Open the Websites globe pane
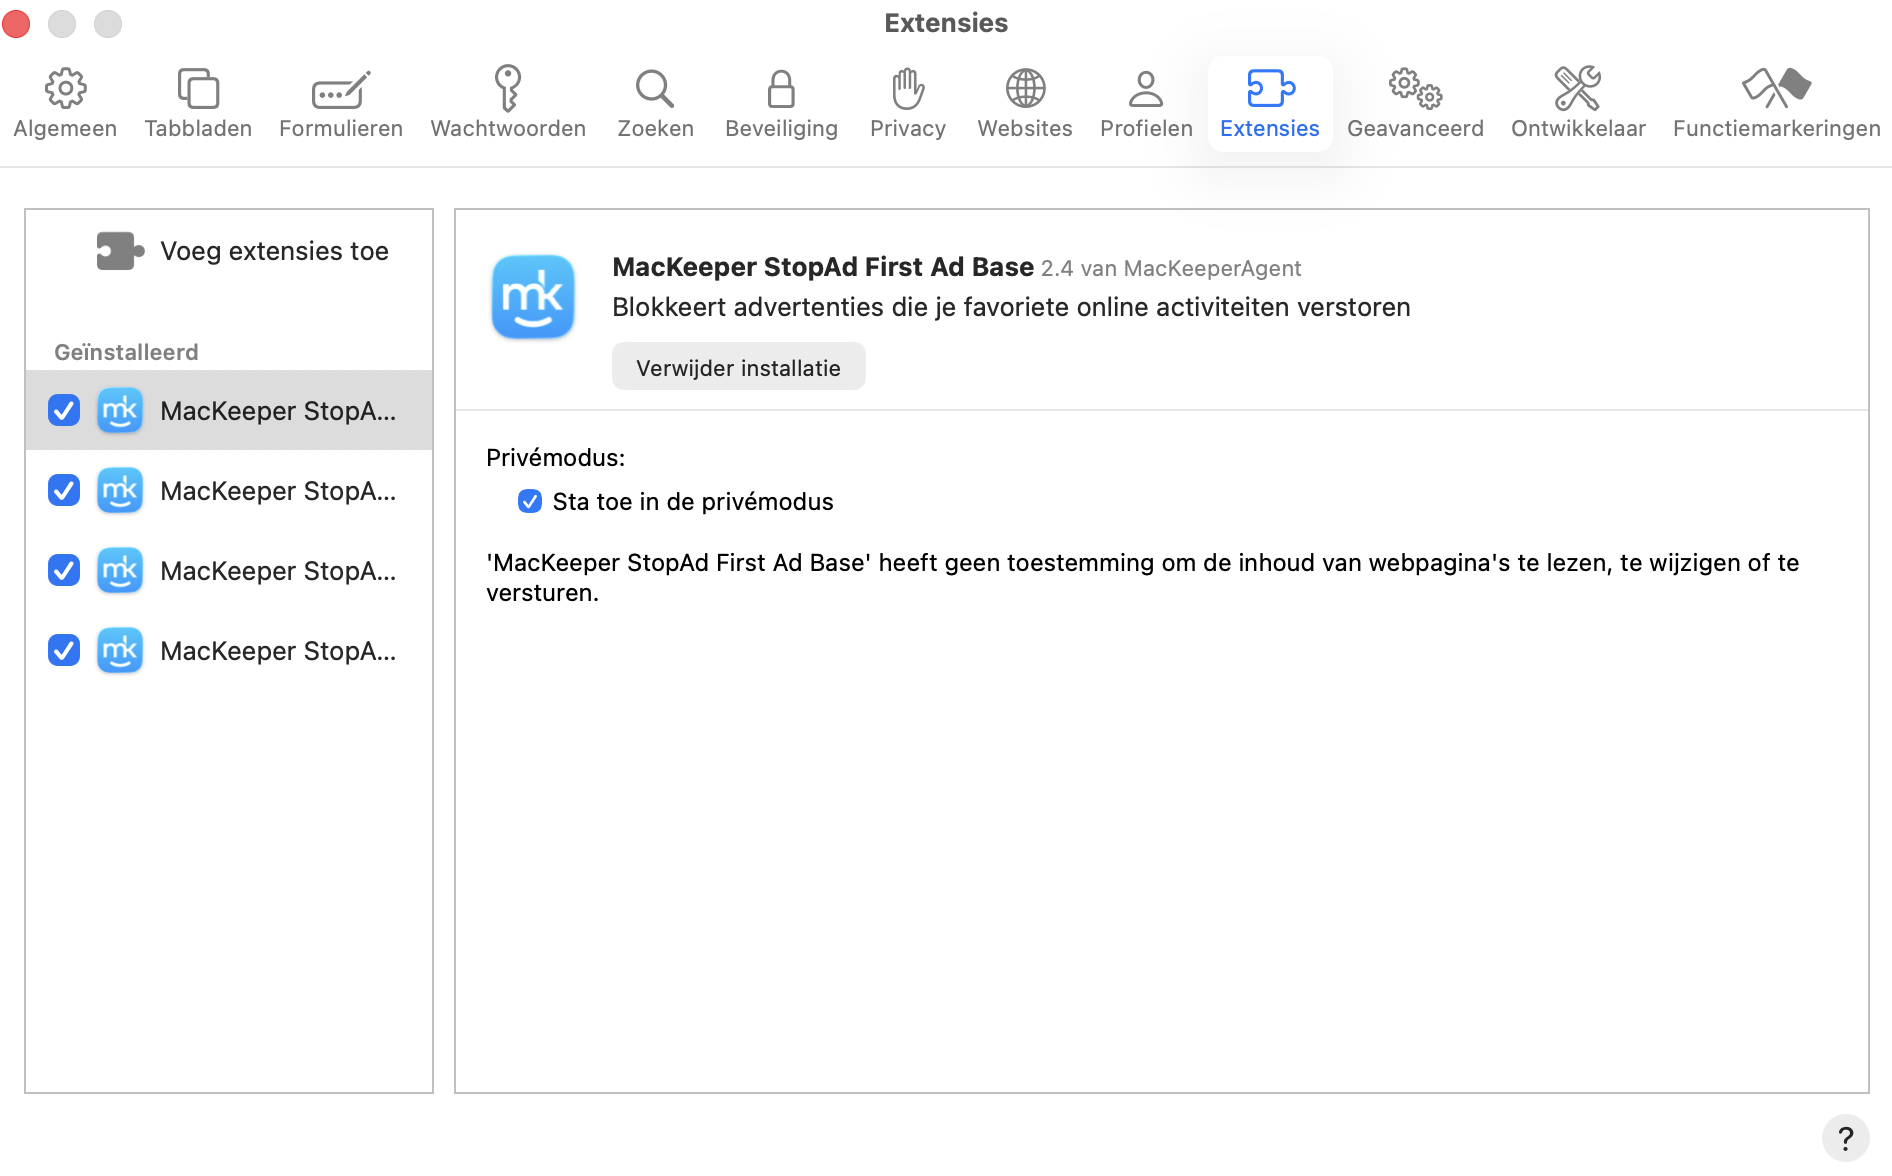1892x1176 pixels. 1024,103
